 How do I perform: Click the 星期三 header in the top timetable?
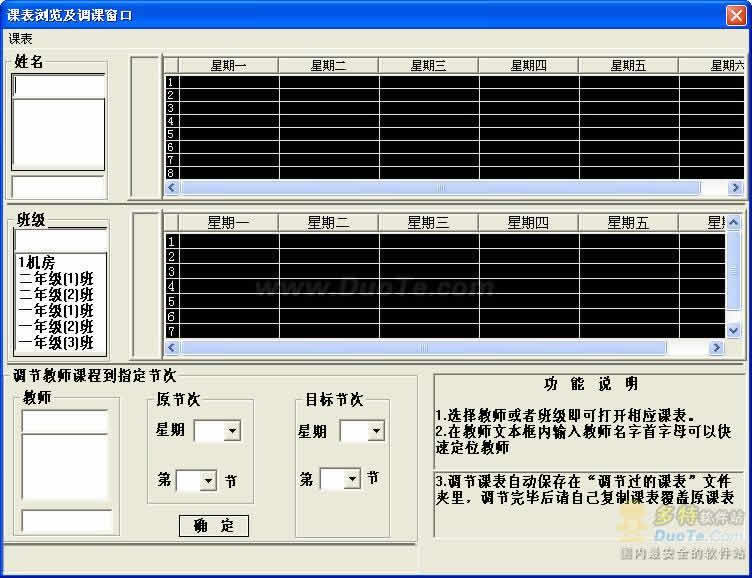click(x=428, y=65)
